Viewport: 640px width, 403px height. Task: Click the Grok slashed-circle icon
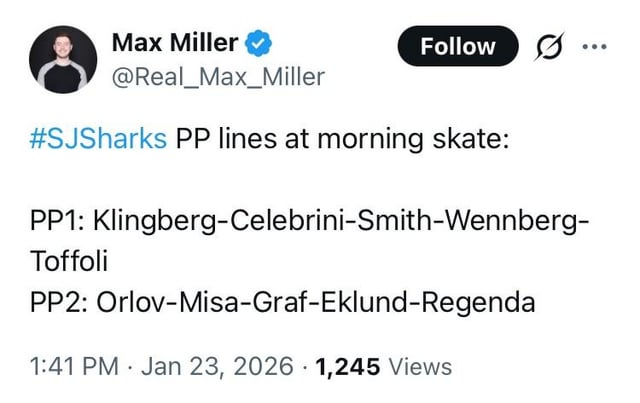pyautogui.click(x=546, y=46)
